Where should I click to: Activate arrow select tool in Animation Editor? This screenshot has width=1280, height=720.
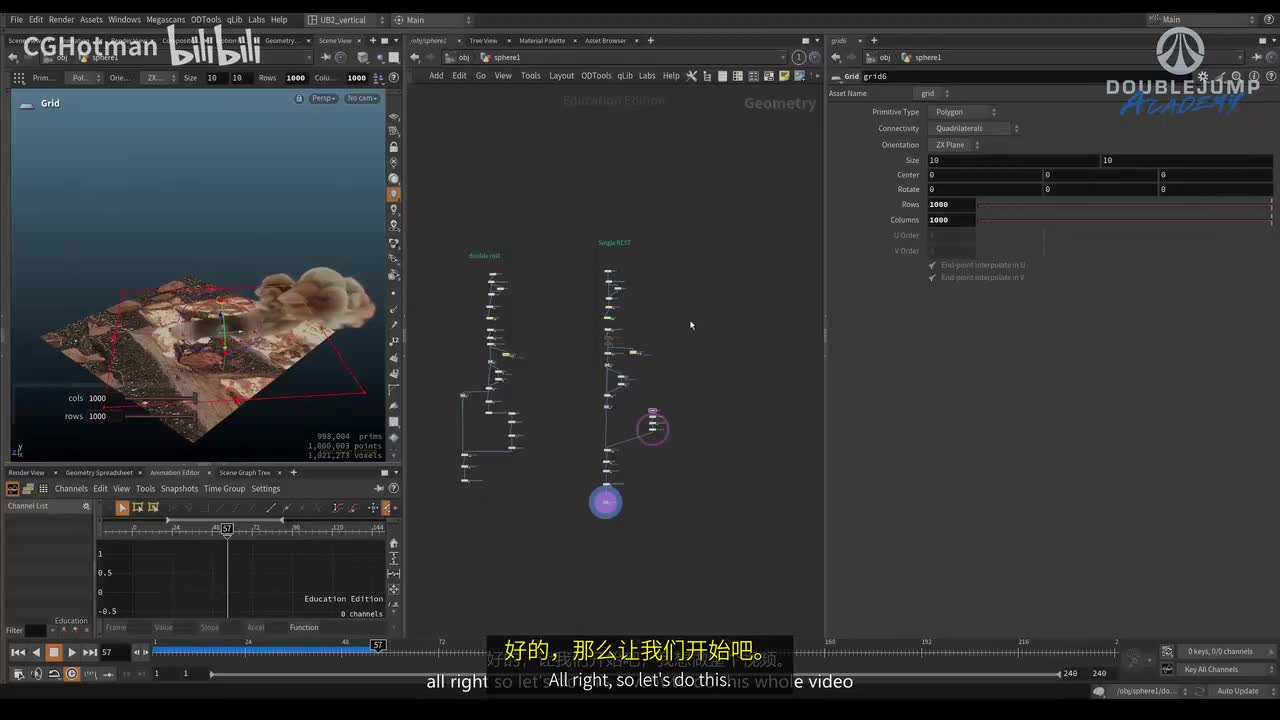tap(122, 508)
